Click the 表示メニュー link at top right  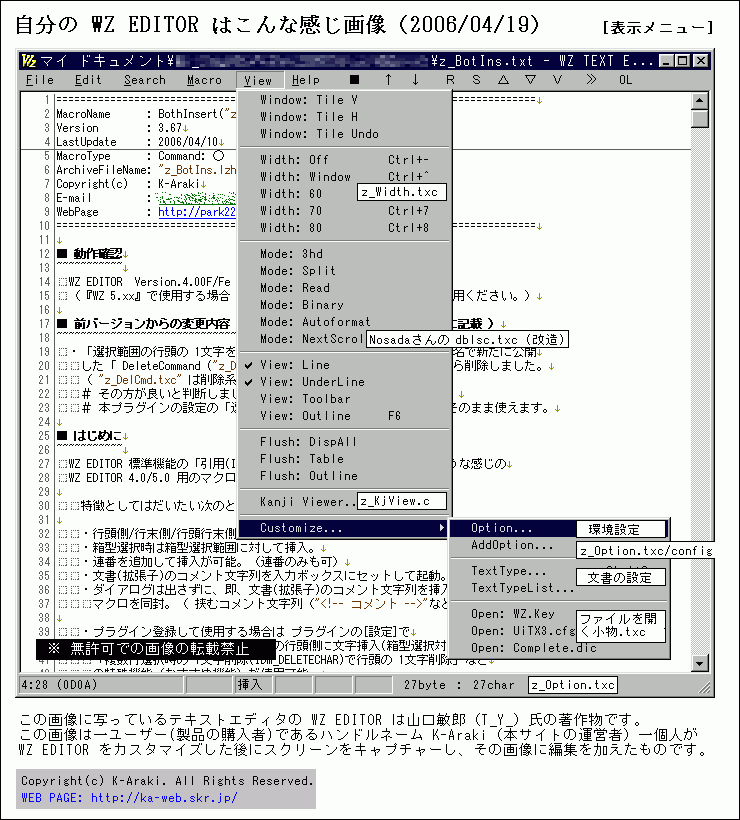(x=658, y=27)
